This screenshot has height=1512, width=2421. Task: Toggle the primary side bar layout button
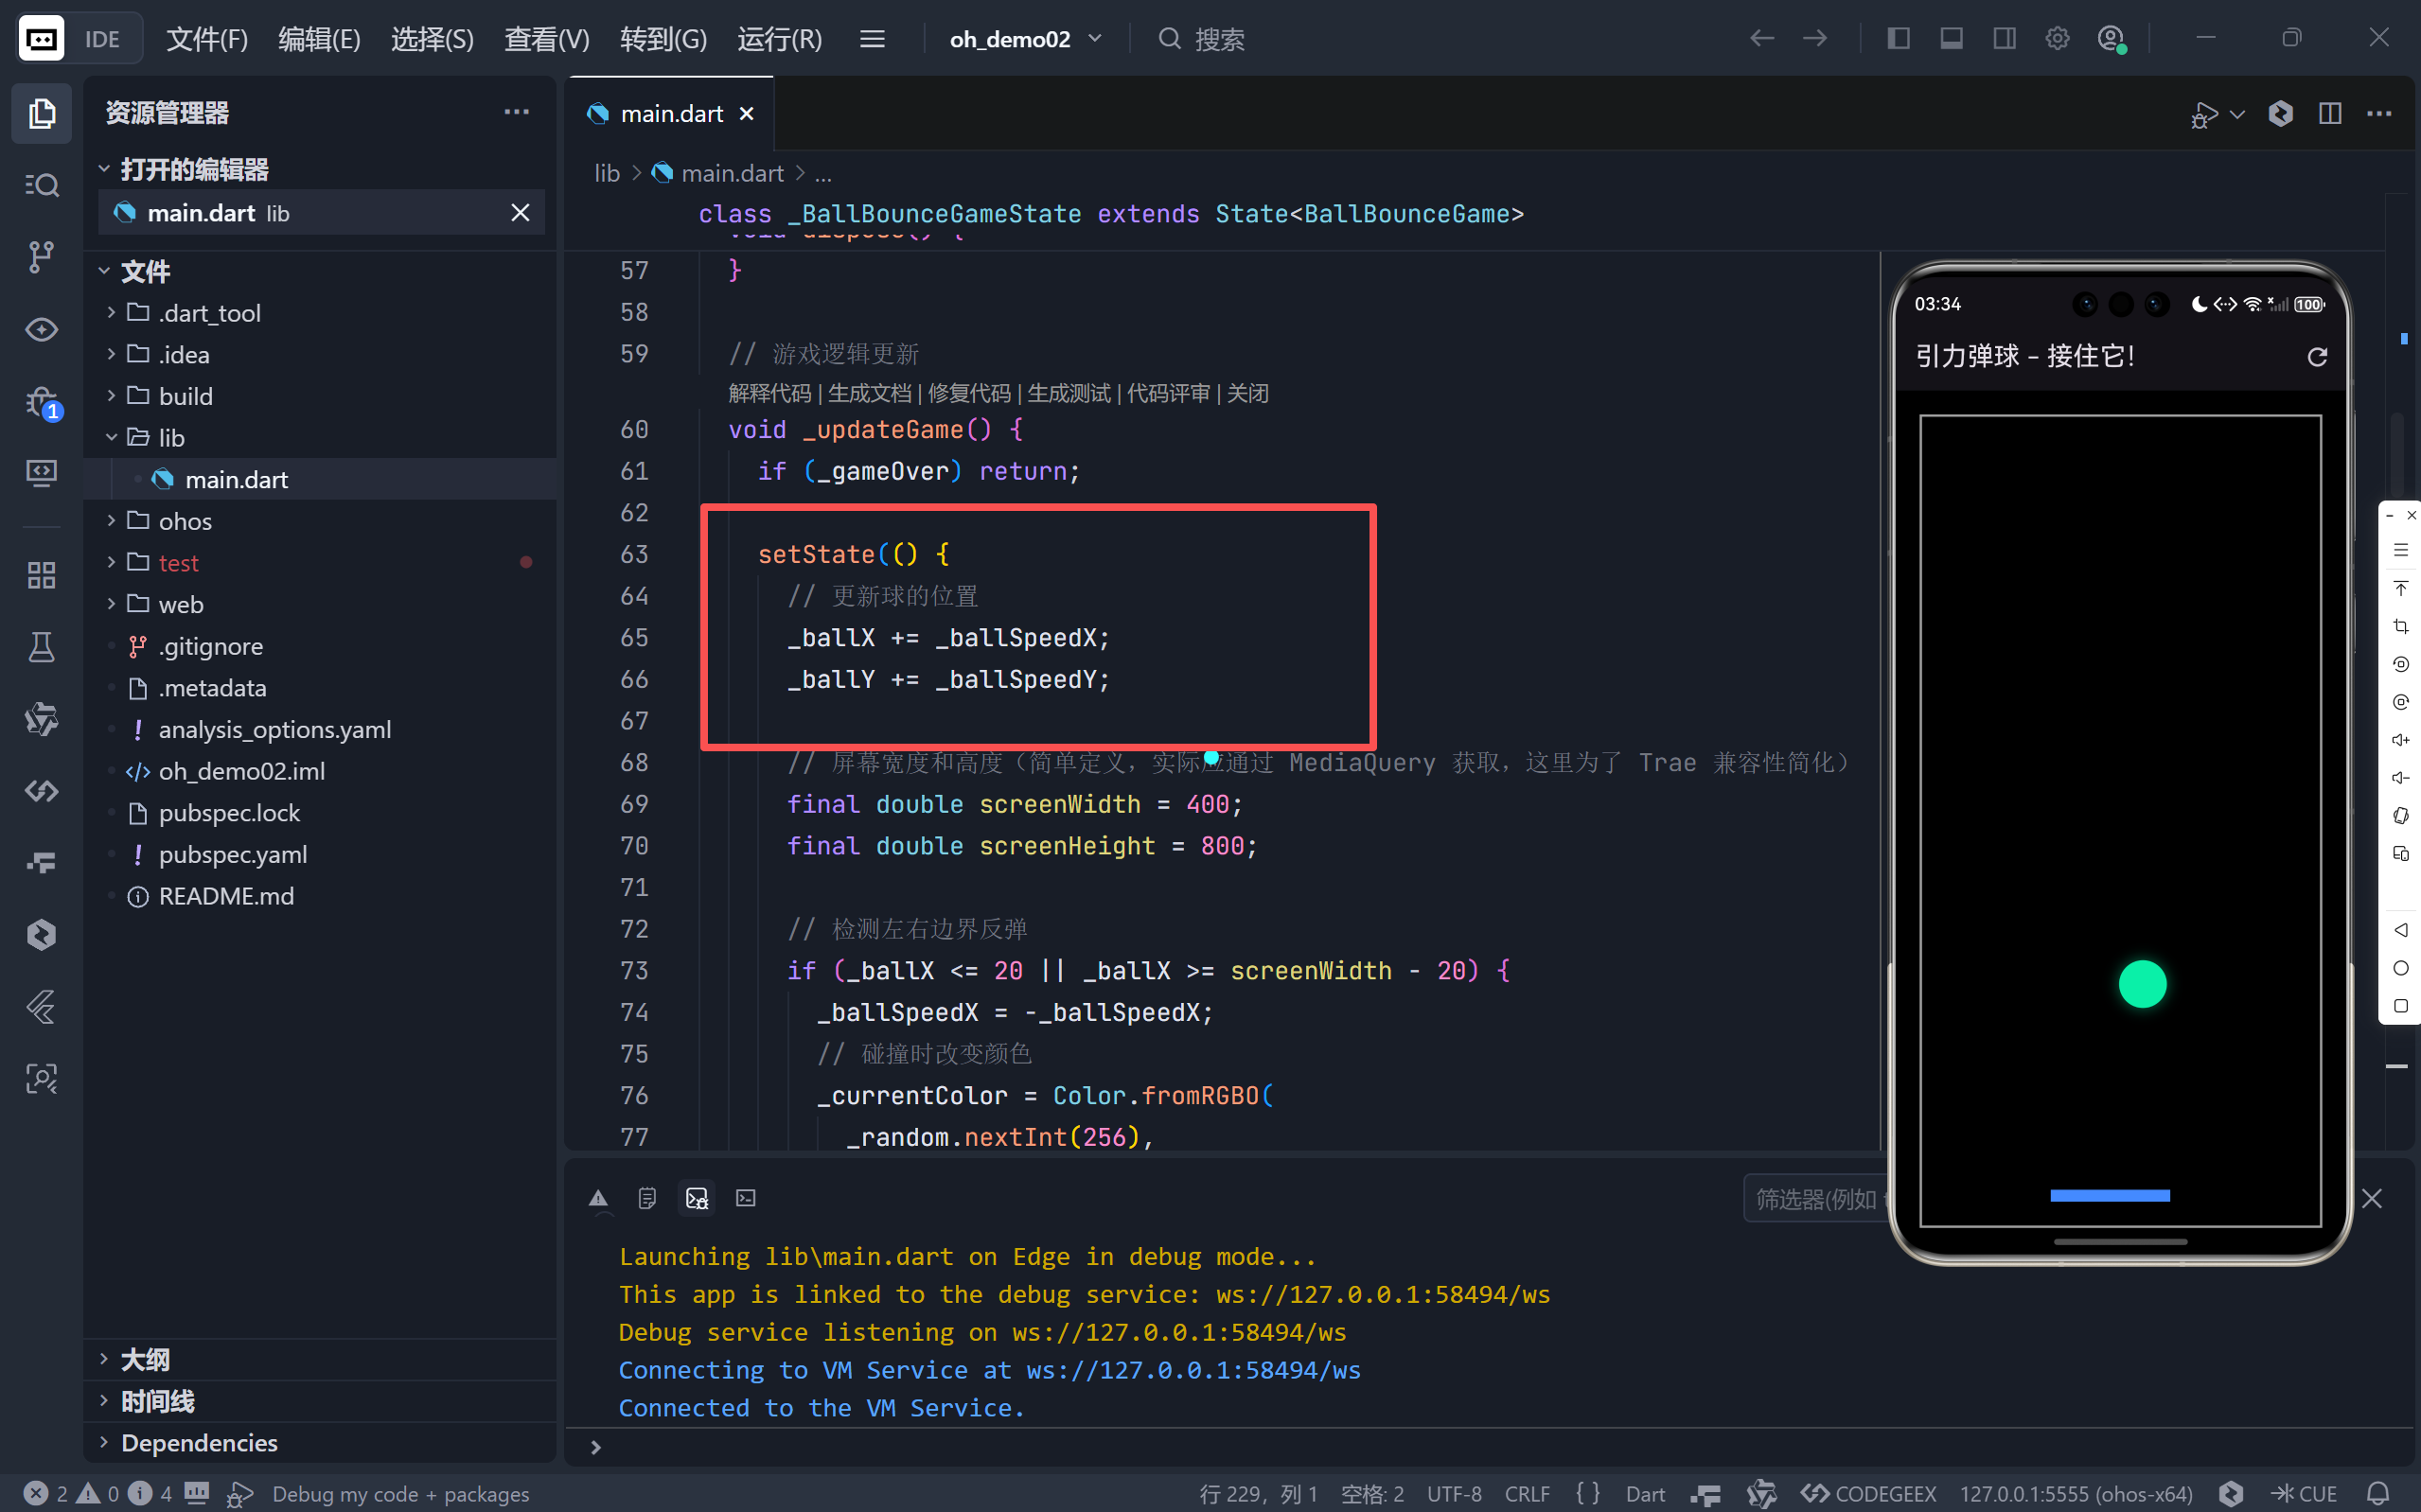click(x=1898, y=39)
